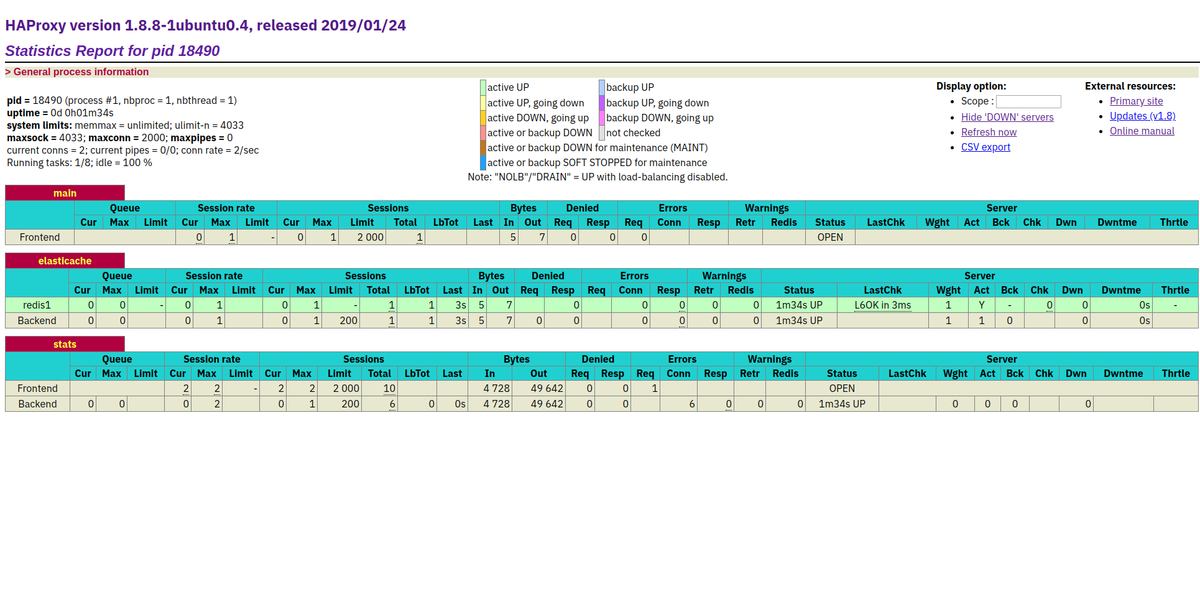This screenshot has width=1200, height=609.
Task: Click the underlined Max session rate for stats Frontend
Action: pos(218,388)
